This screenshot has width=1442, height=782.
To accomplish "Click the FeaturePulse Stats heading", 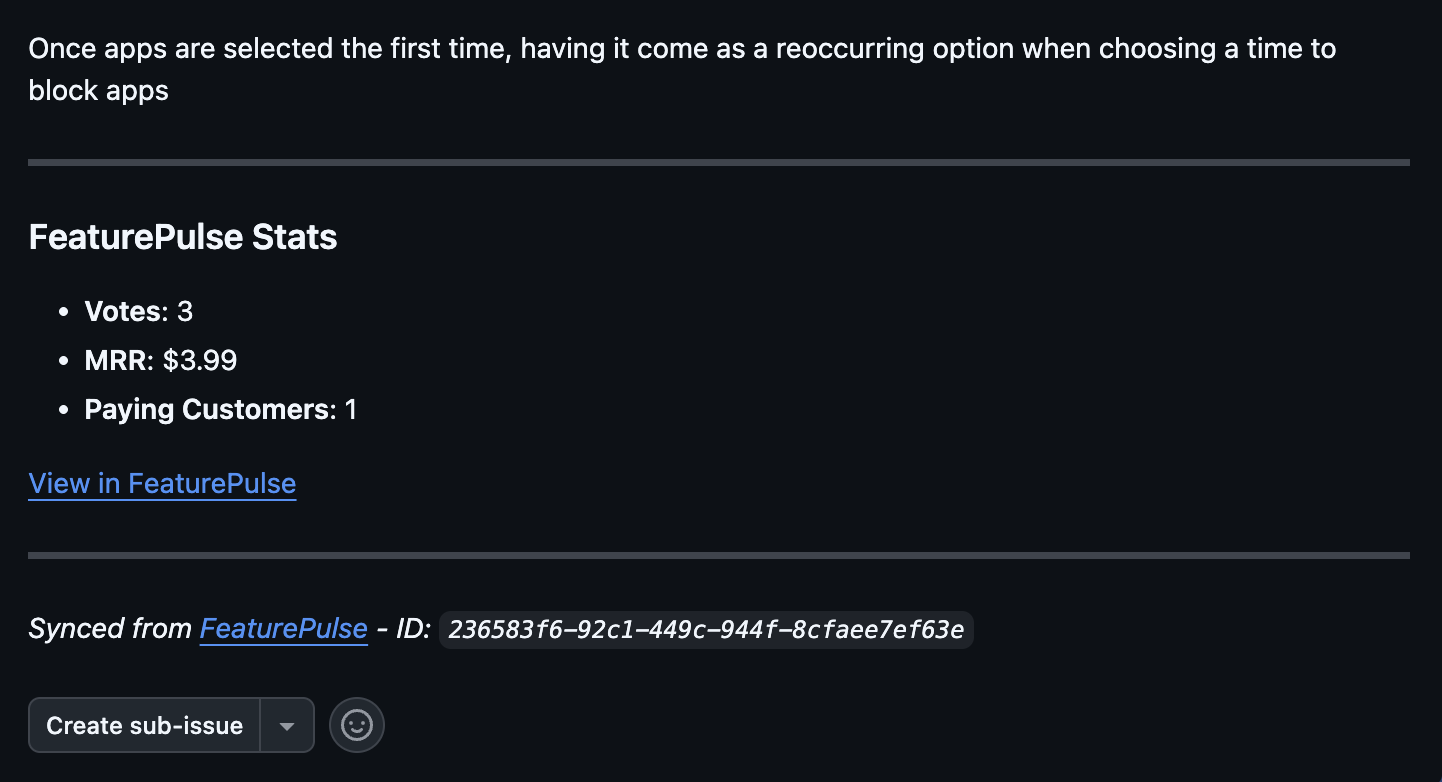I will (183, 237).
